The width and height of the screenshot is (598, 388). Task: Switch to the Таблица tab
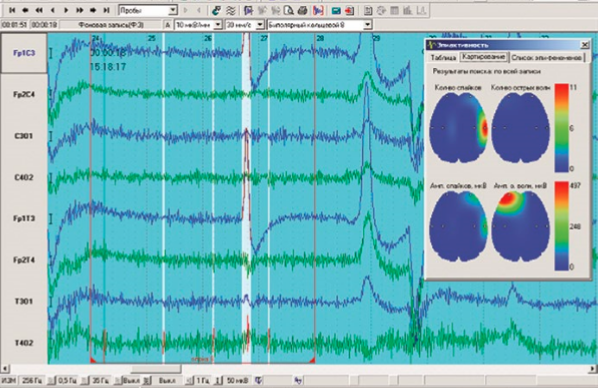(443, 58)
